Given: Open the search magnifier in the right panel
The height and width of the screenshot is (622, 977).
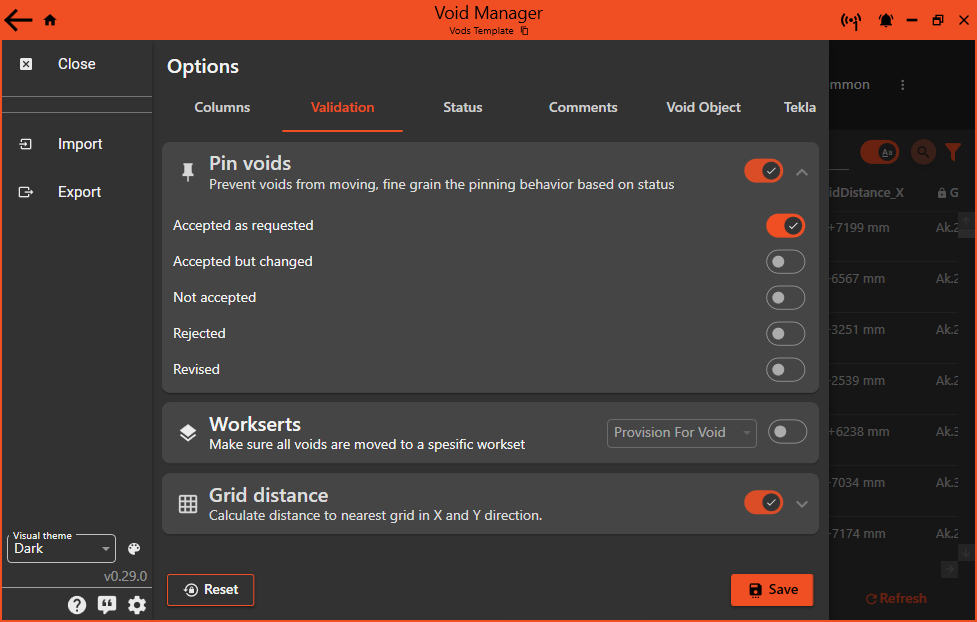Looking at the screenshot, I should 921,152.
